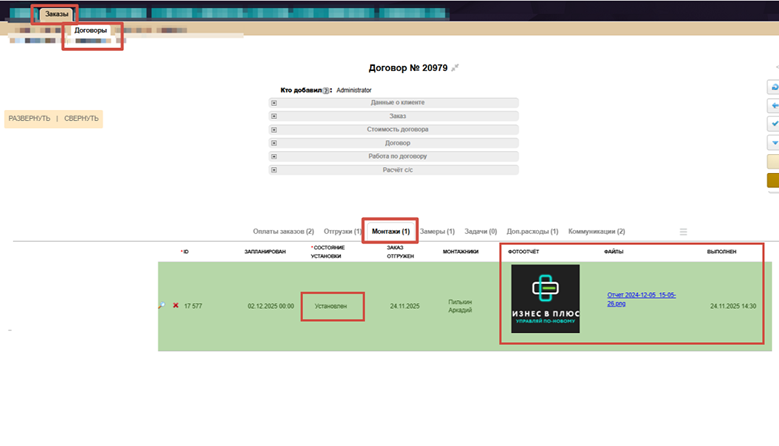Open the Коммуникации tab

click(596, 232)
